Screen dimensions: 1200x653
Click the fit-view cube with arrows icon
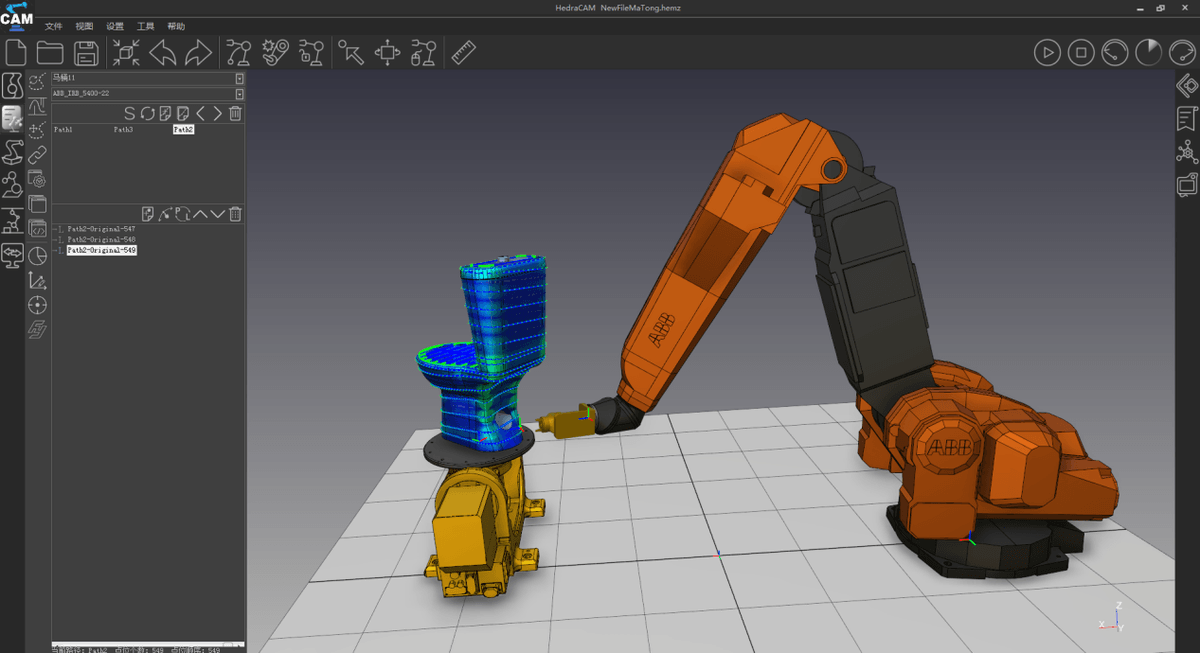click(127, 52)
